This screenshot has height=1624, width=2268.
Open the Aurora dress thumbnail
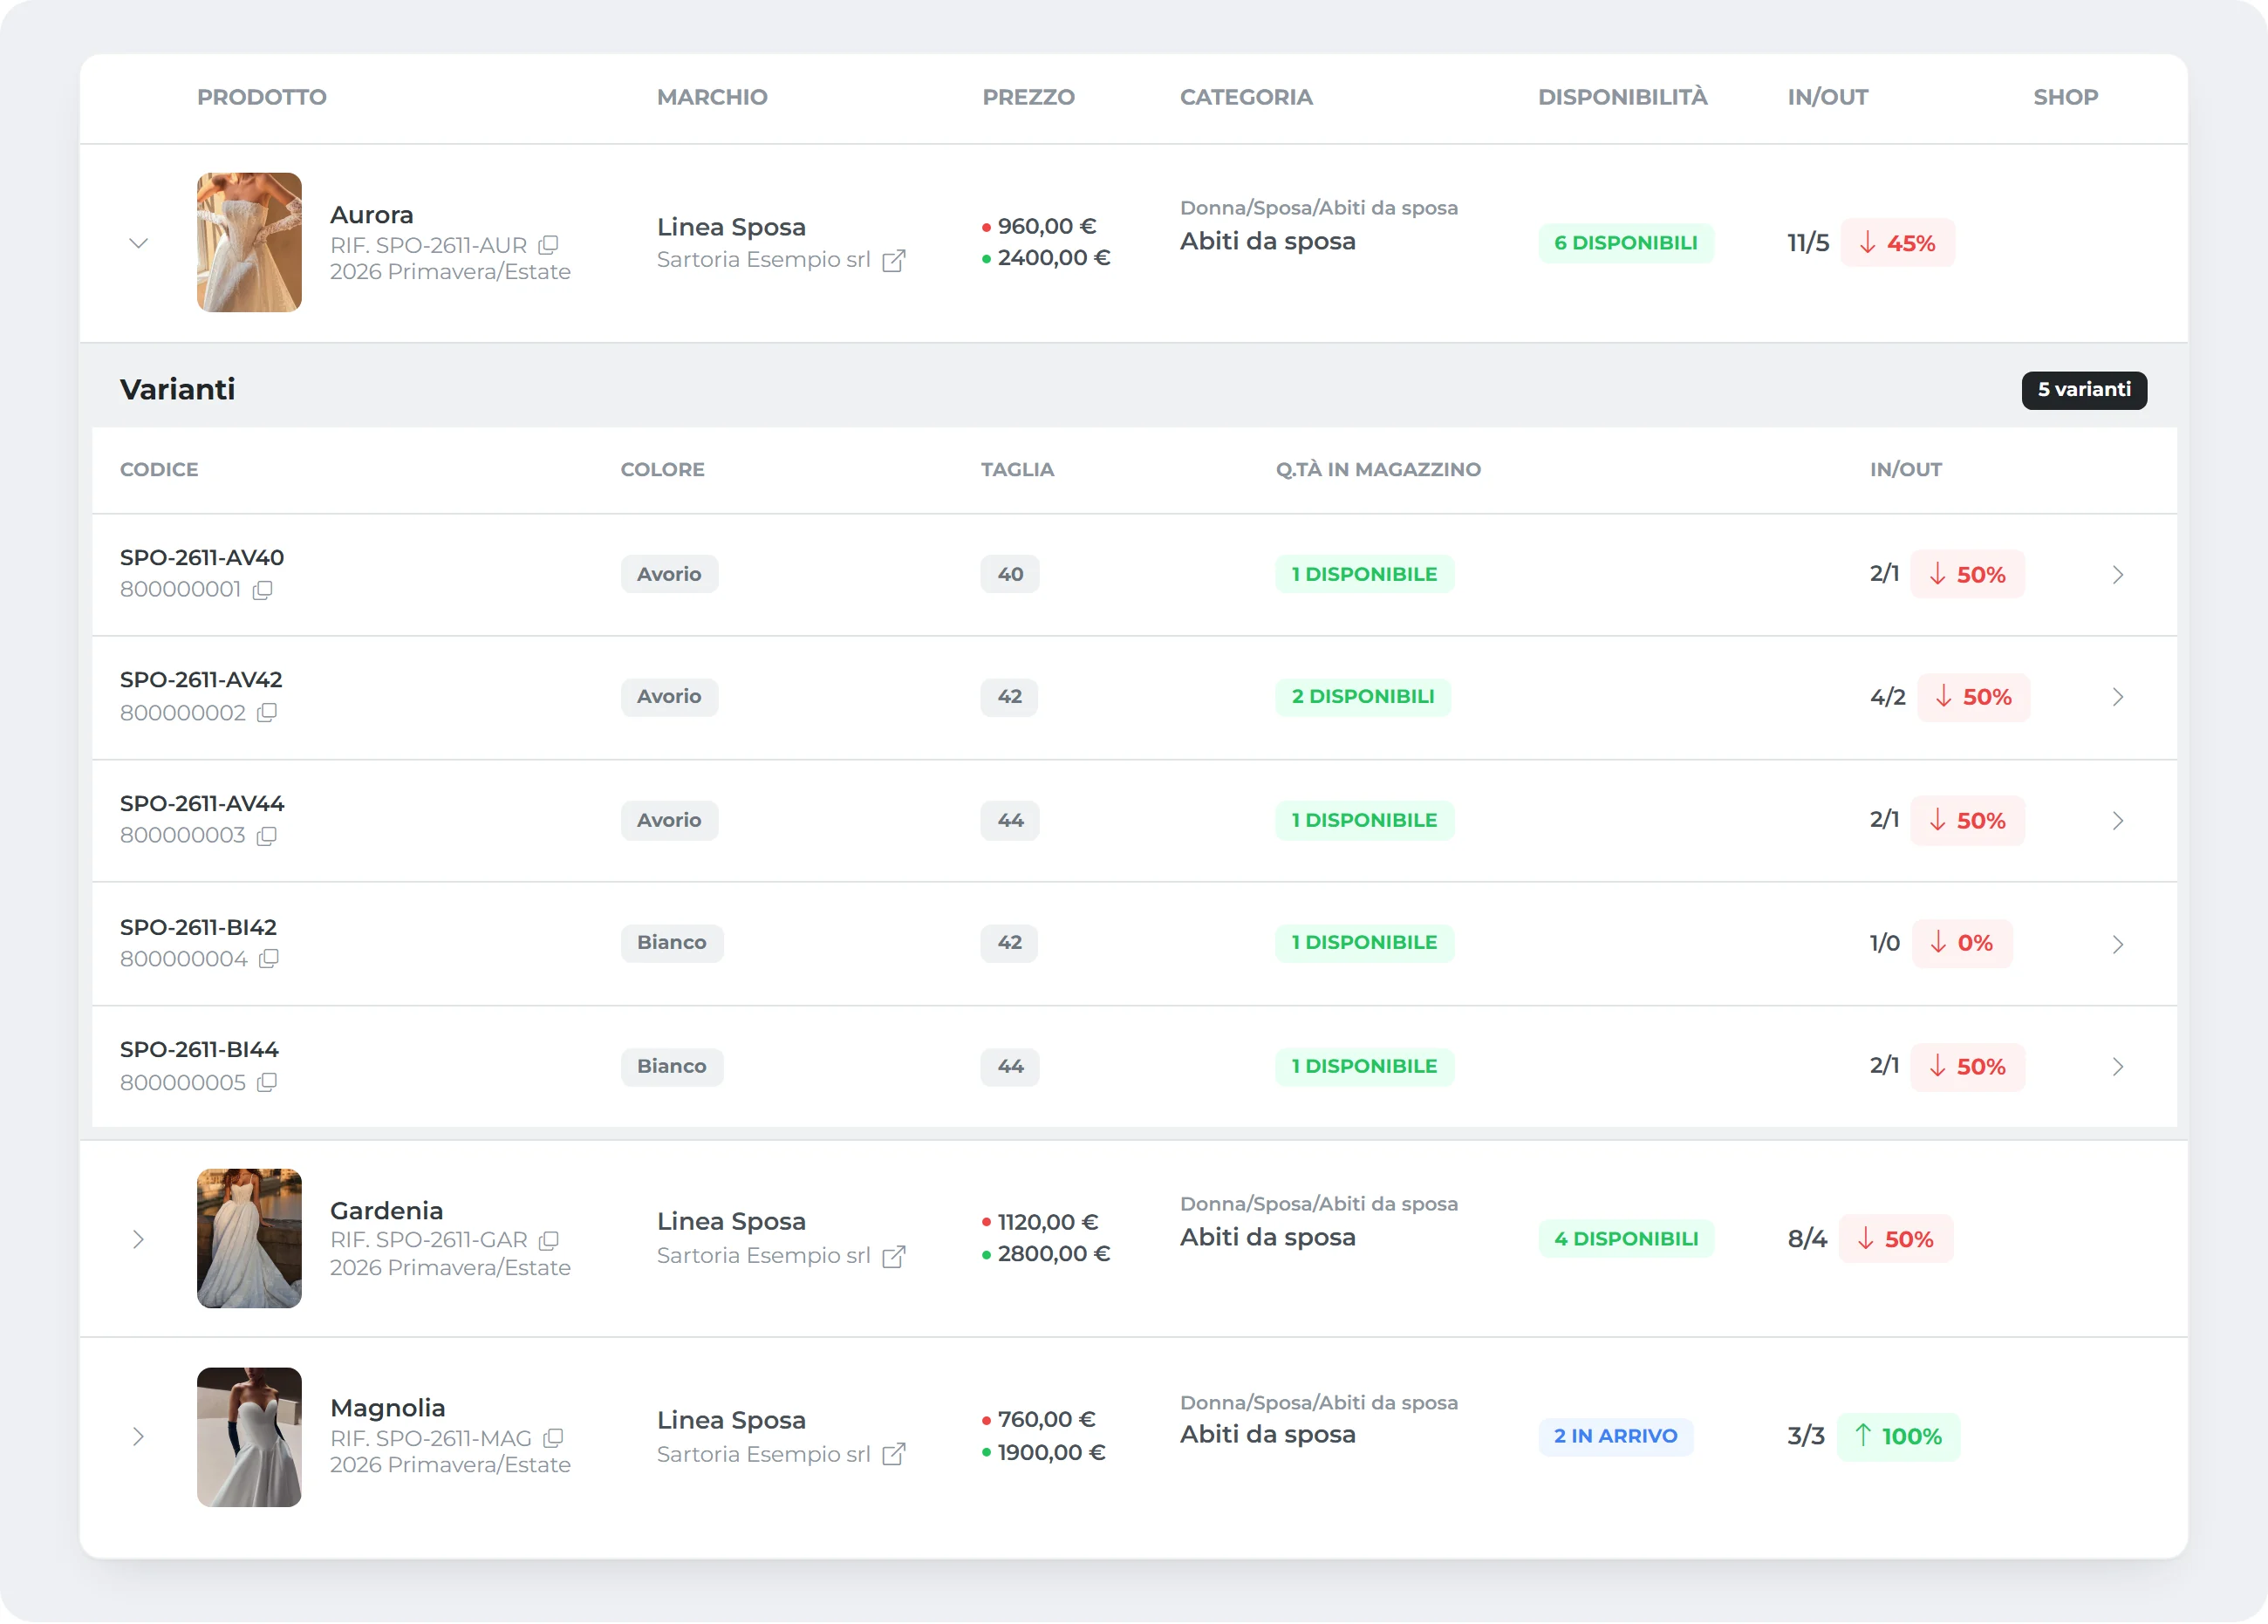point(249,242)
